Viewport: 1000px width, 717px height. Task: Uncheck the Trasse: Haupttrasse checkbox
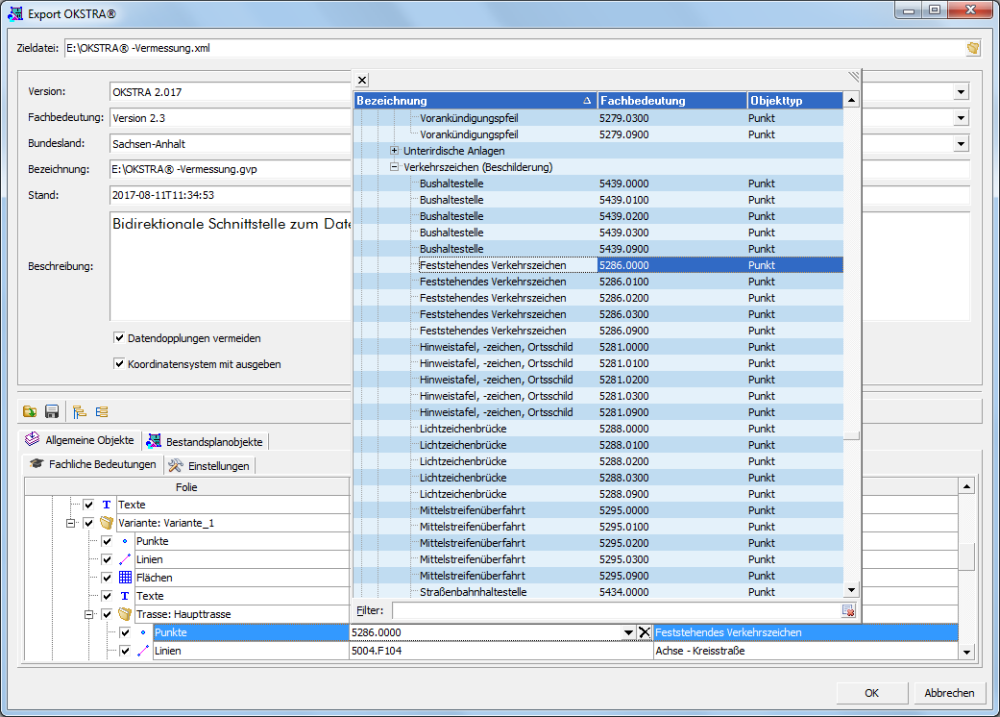coord(107,614)
